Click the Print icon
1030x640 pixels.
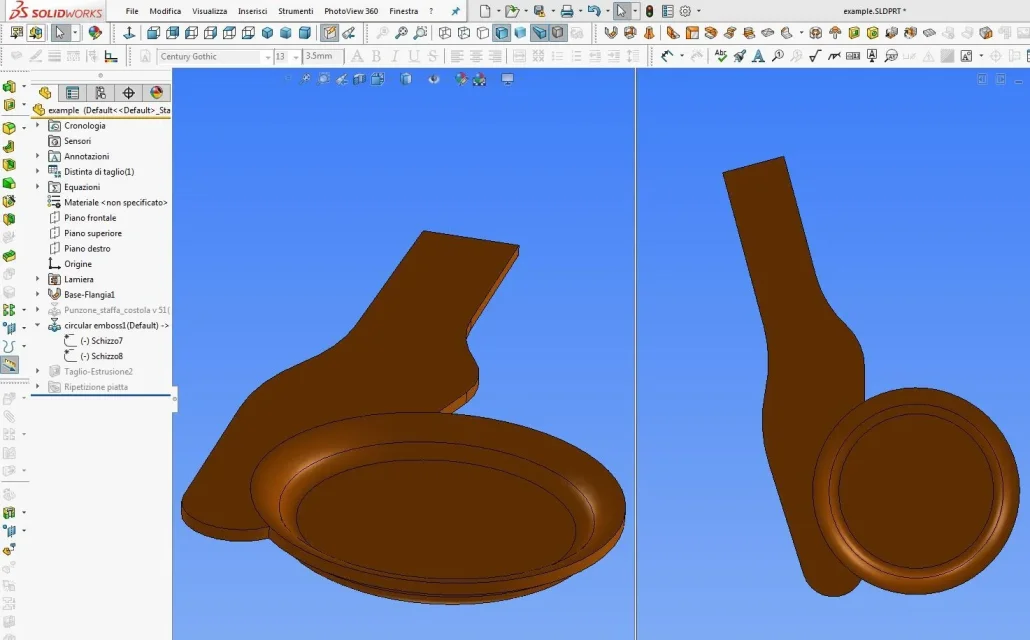[567, 11]
